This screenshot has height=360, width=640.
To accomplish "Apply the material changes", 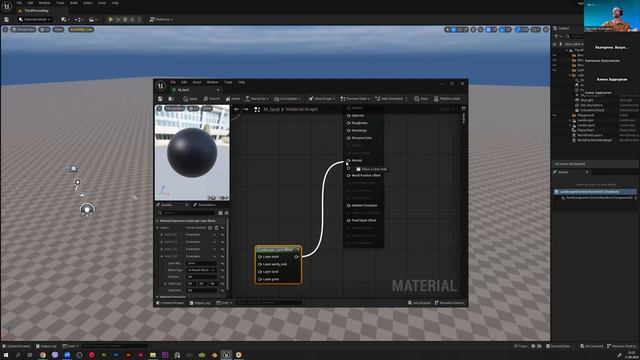I will [190, 99].
